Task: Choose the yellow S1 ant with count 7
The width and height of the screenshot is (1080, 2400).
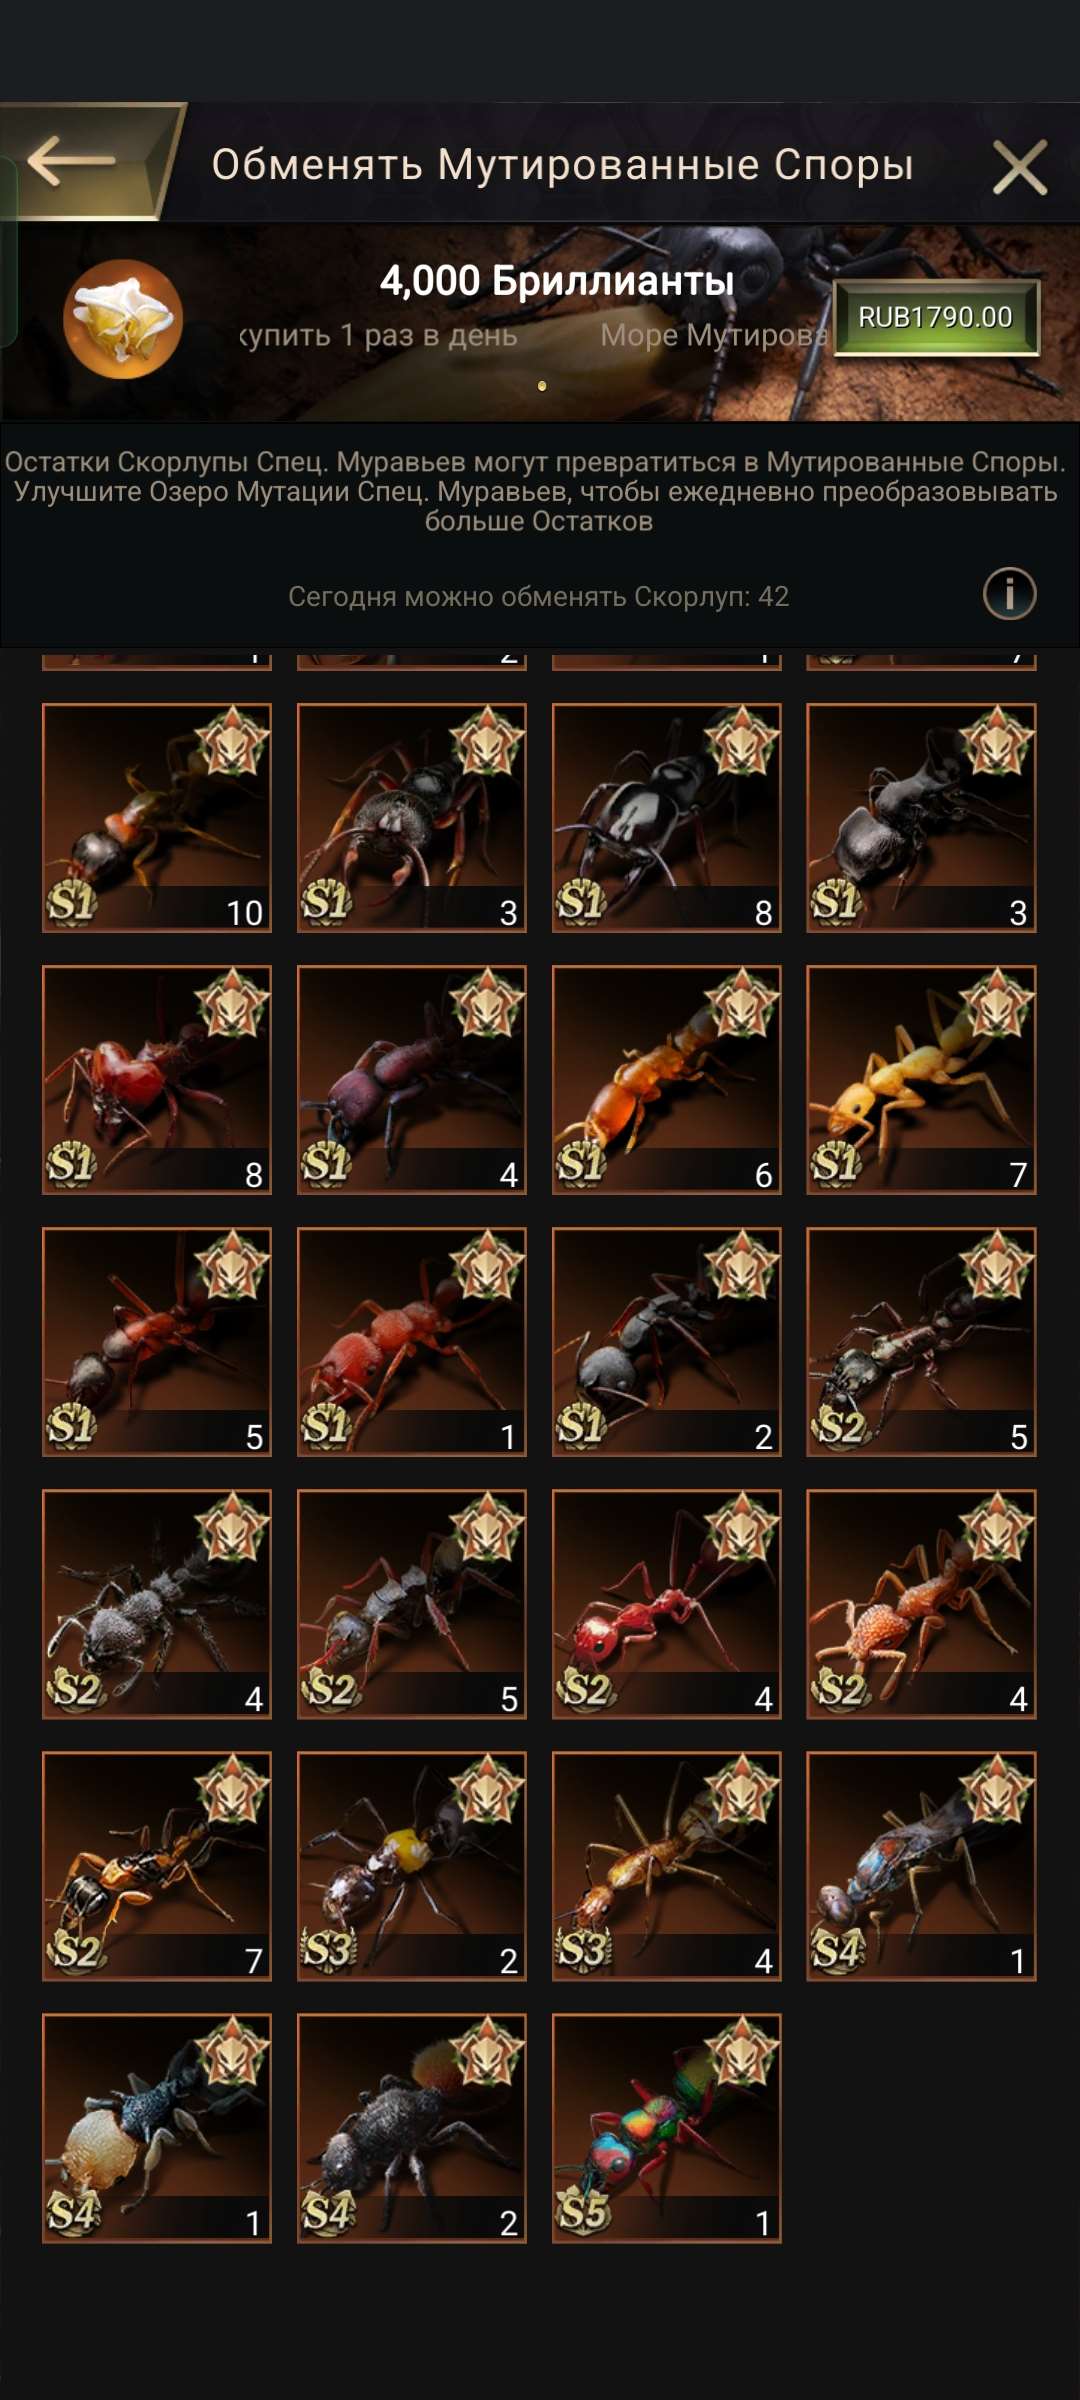Action: tap(922, 1080)
